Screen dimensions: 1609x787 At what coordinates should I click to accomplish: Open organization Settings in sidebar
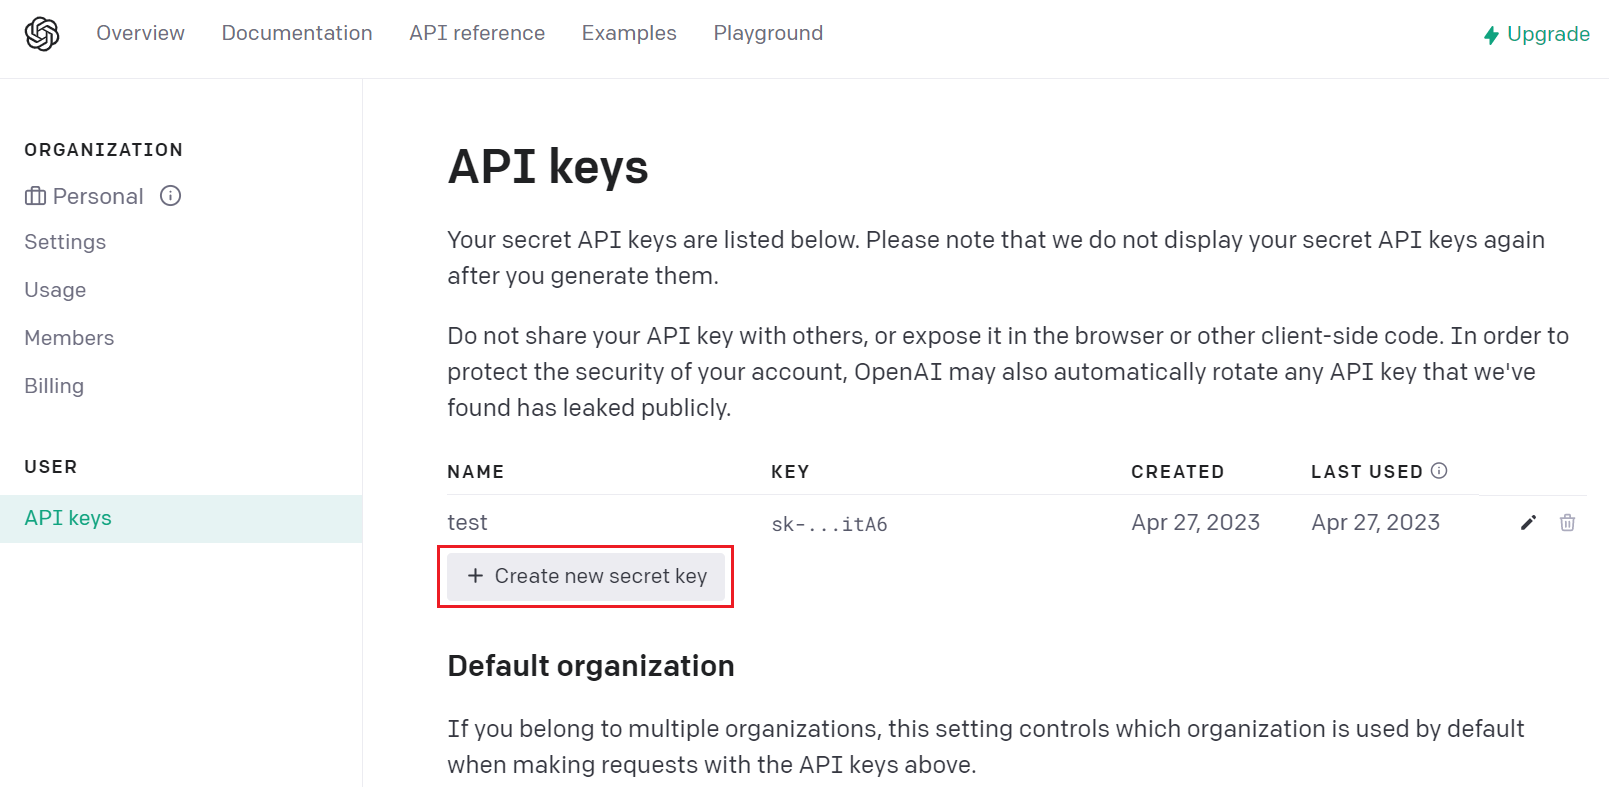65,242
